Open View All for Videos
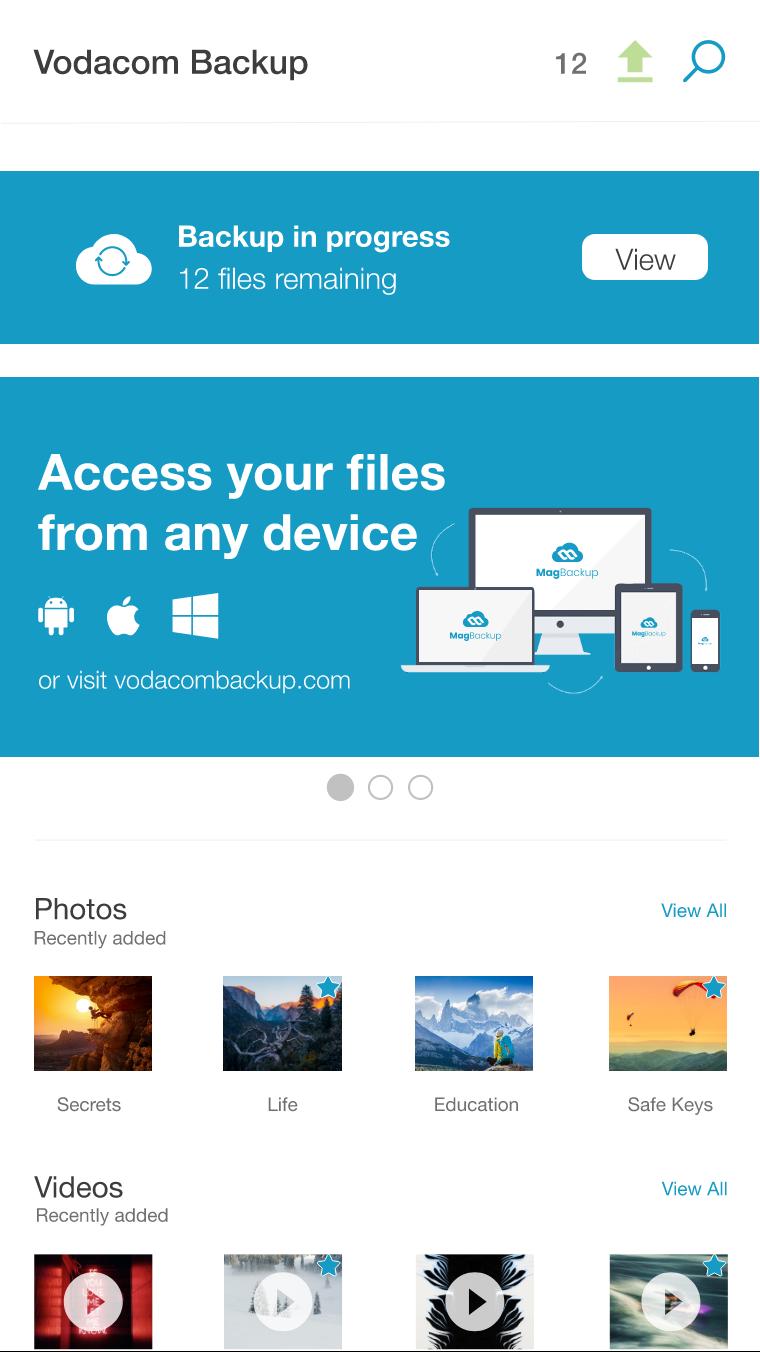The image size is (760, 1352). pyautogui.click(x=694, y=1188)
